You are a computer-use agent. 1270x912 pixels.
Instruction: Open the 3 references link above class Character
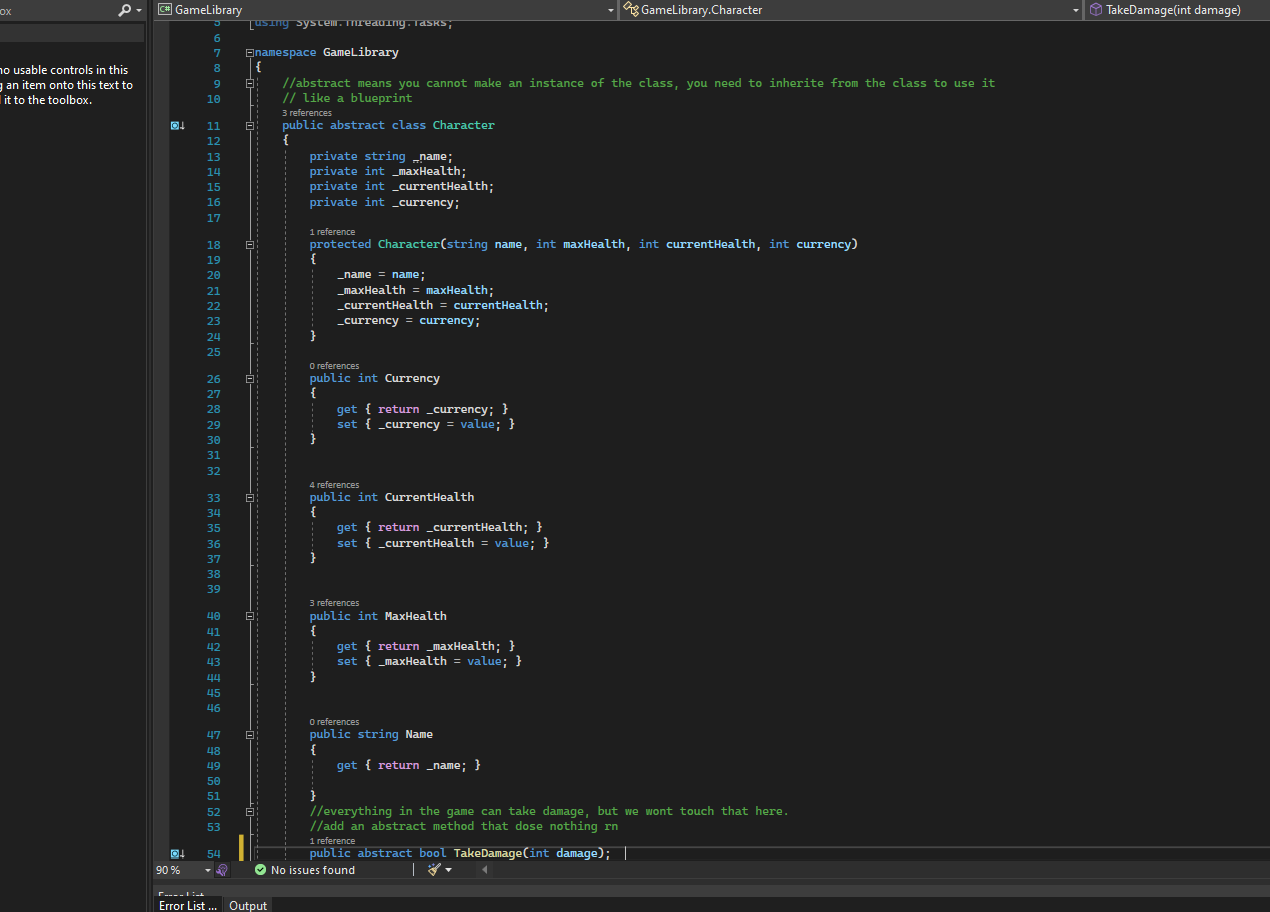click(x=307, y=113)
